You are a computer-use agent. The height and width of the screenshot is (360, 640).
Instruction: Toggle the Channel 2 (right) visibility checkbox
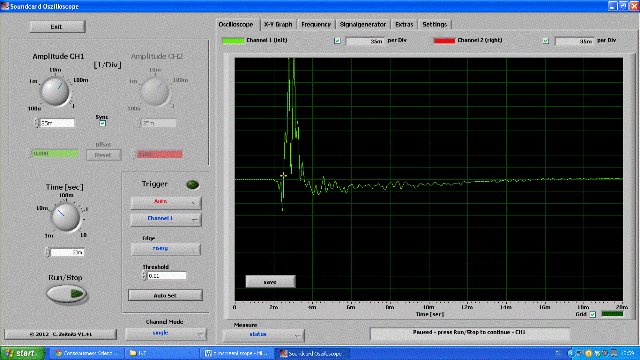(546, 41)
